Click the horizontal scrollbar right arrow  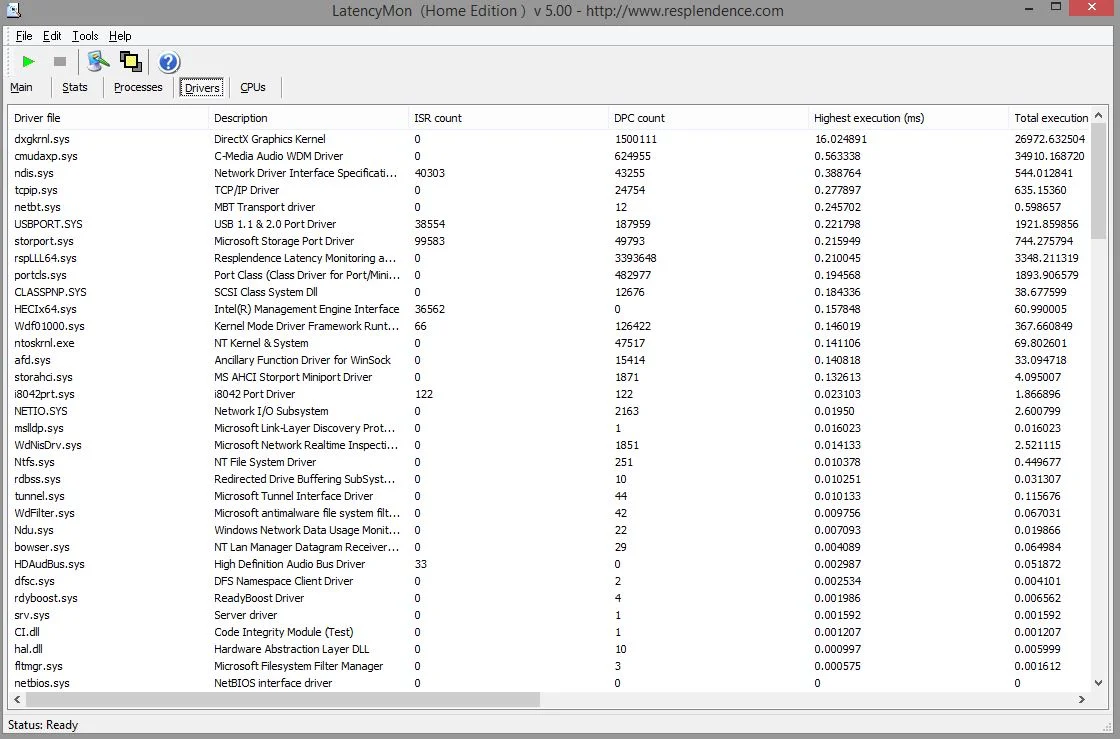tap(1081, 700)
